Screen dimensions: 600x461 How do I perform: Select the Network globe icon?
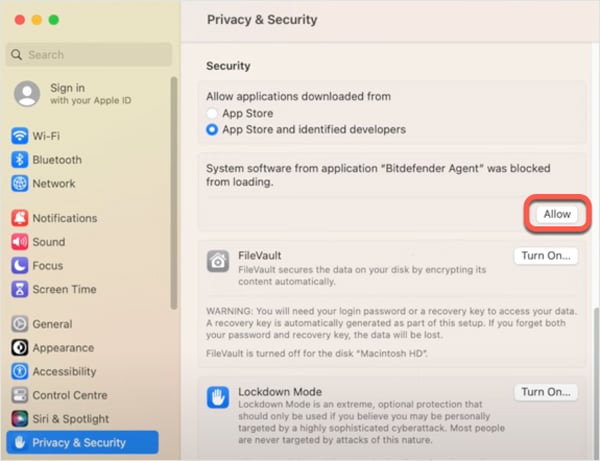click(x=19, y=184)
